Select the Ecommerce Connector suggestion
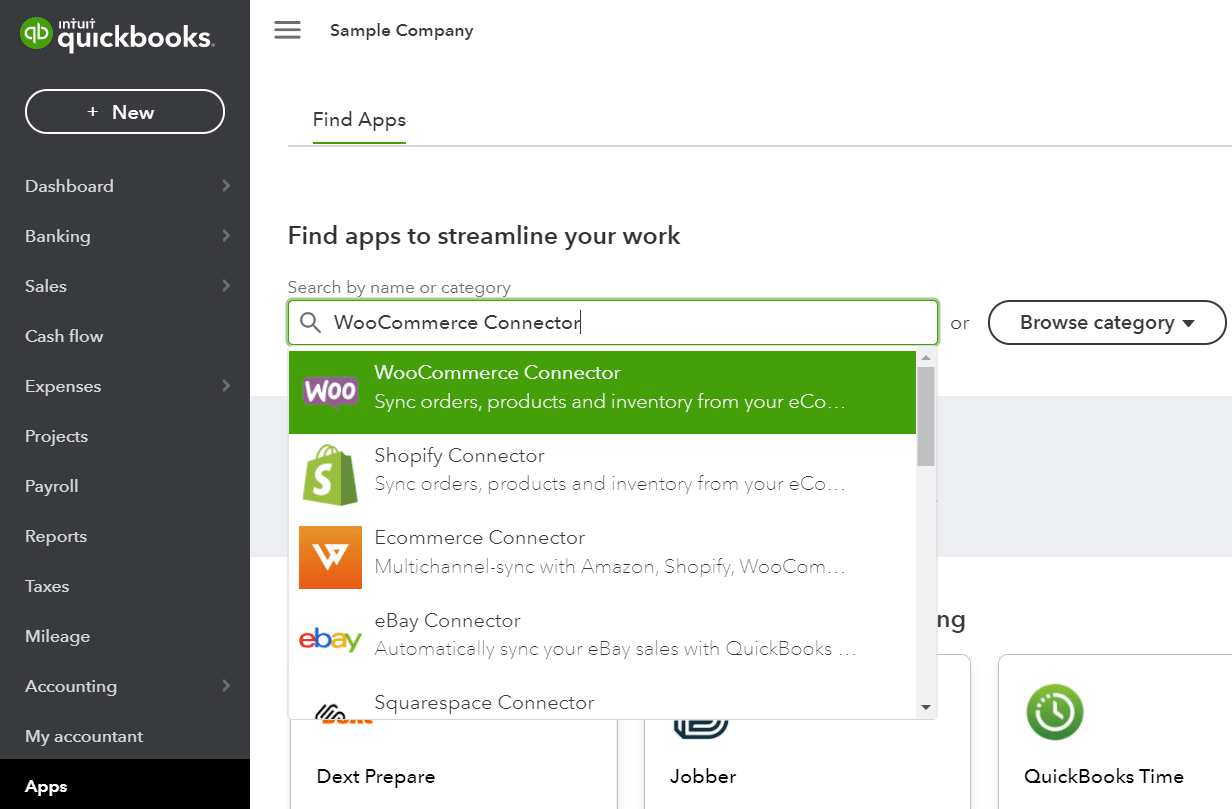 click(x=602, y=557)
